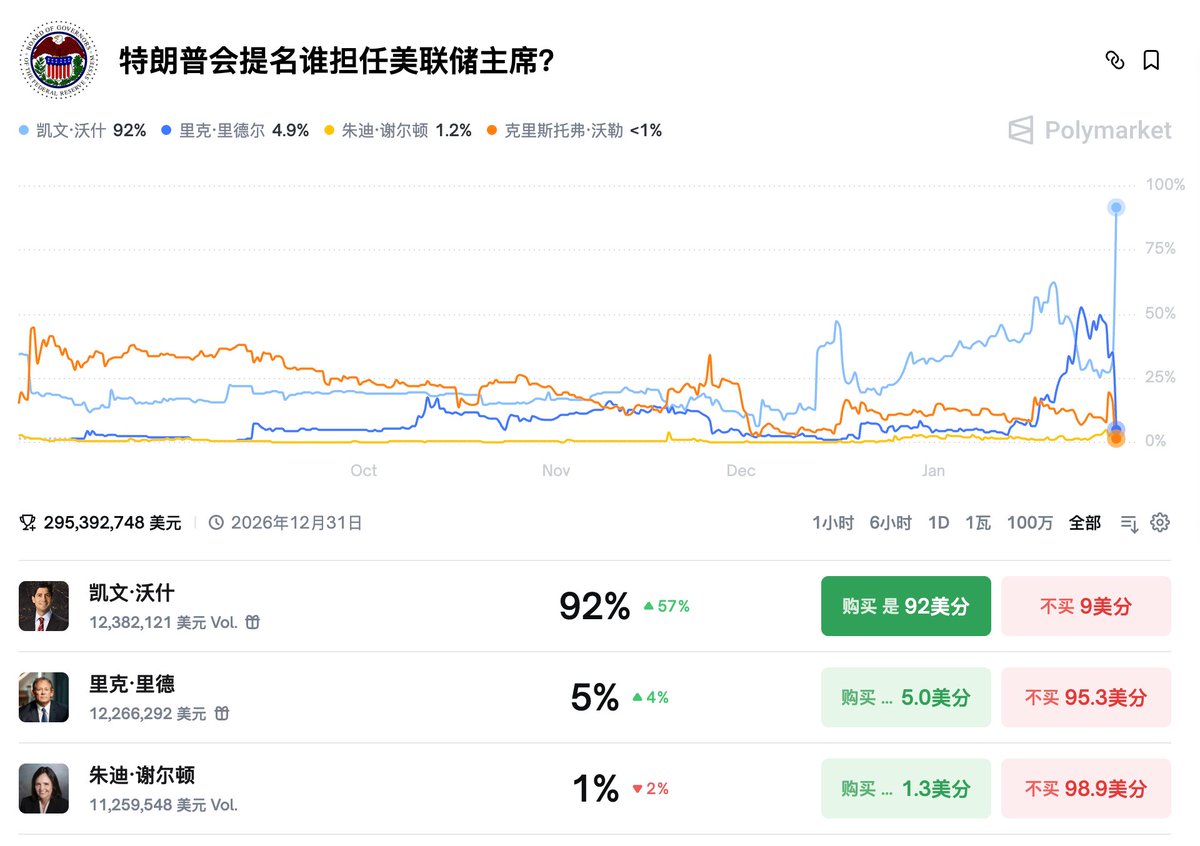This screenshot has width=1200, height=846.
Task: Buy No on 凯文·沃什 at 9美分
Action: point(1085,606)
